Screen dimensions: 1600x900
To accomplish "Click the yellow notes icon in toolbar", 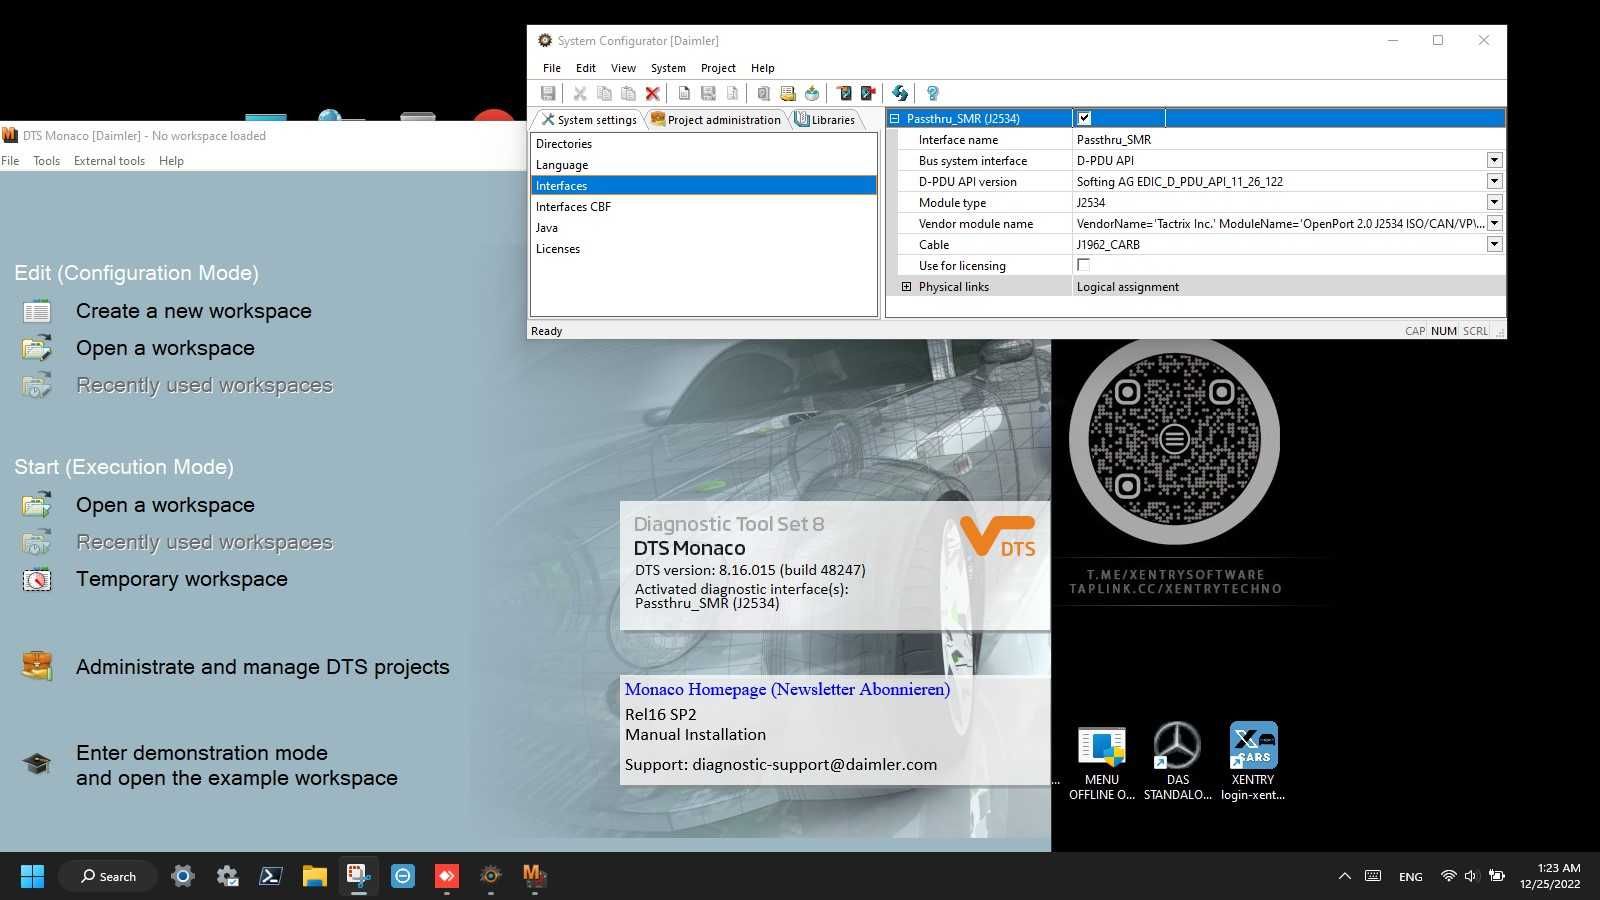I will (788, 93).
